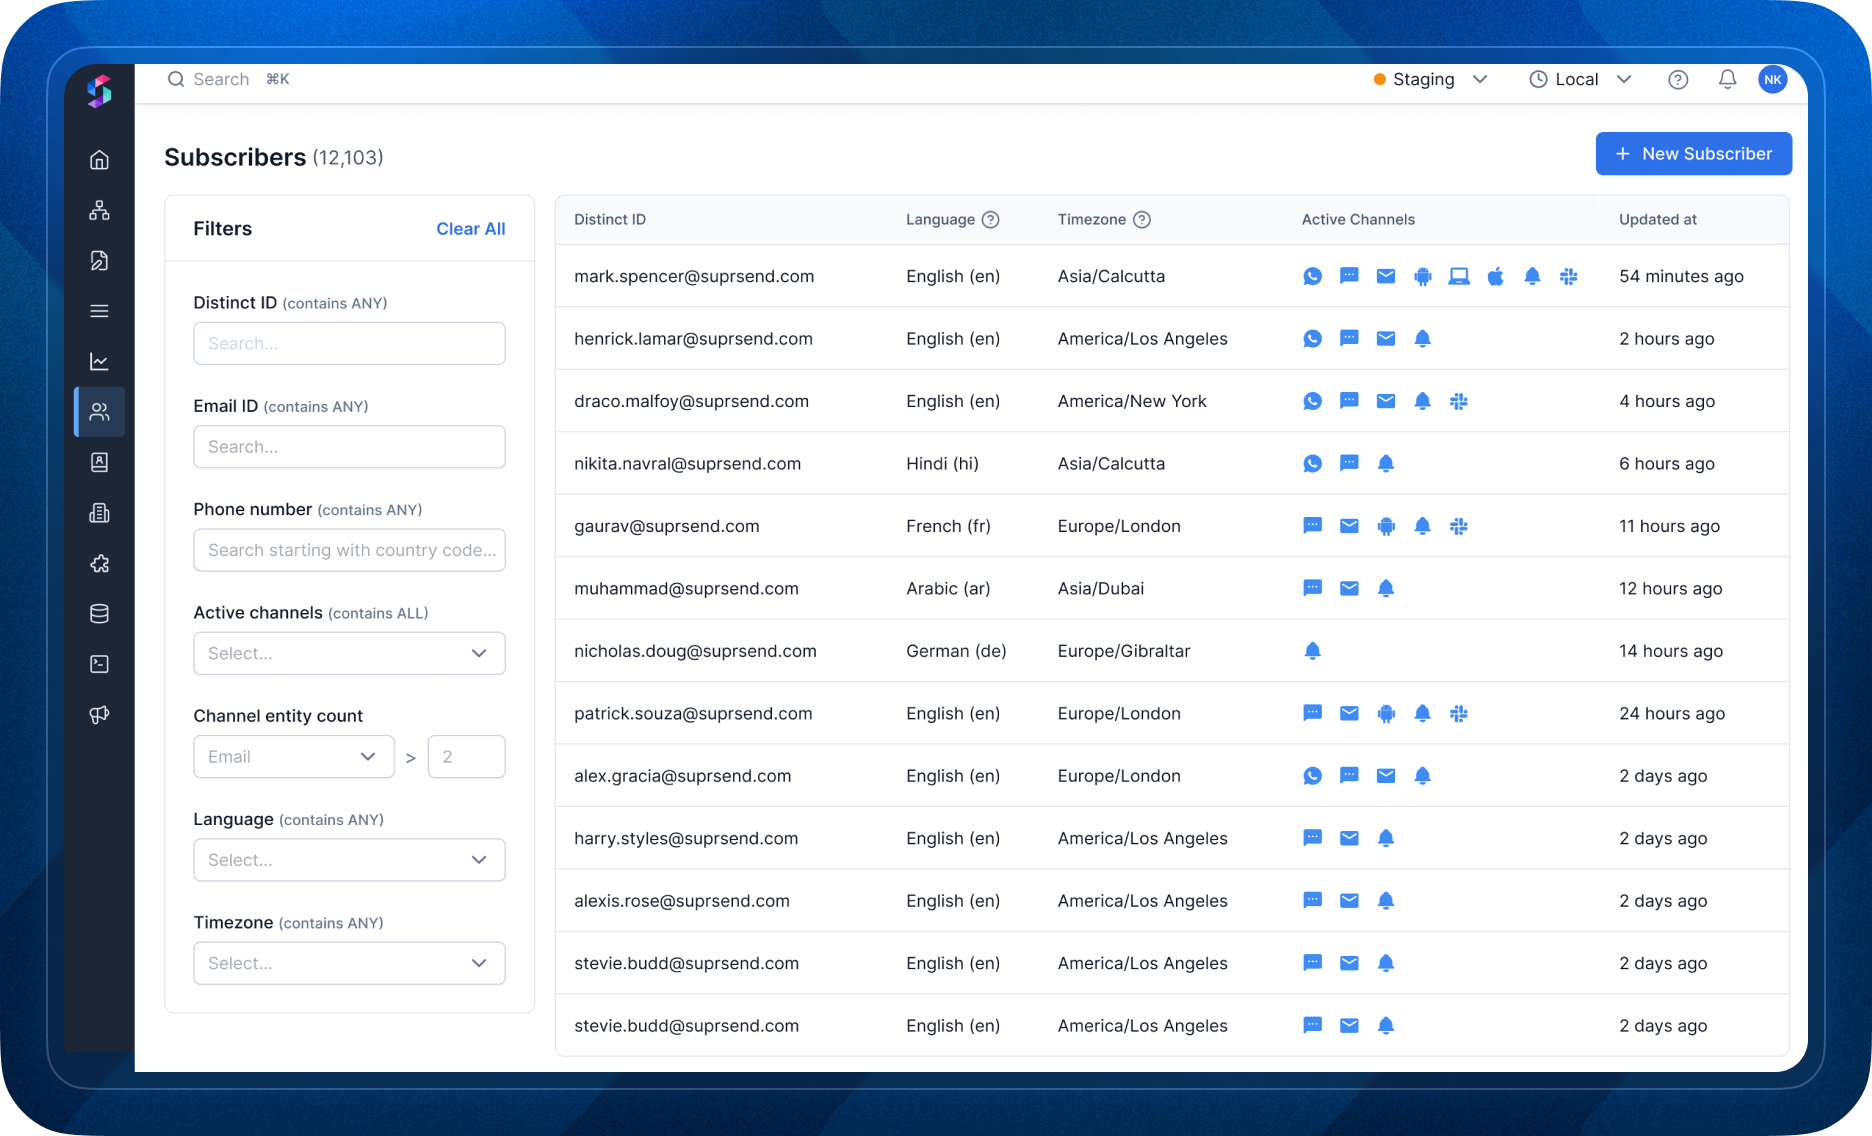Select the Subscribers people icon in the sidebar
Screen dimensions: 1872x1136
(x=99, y=412)
